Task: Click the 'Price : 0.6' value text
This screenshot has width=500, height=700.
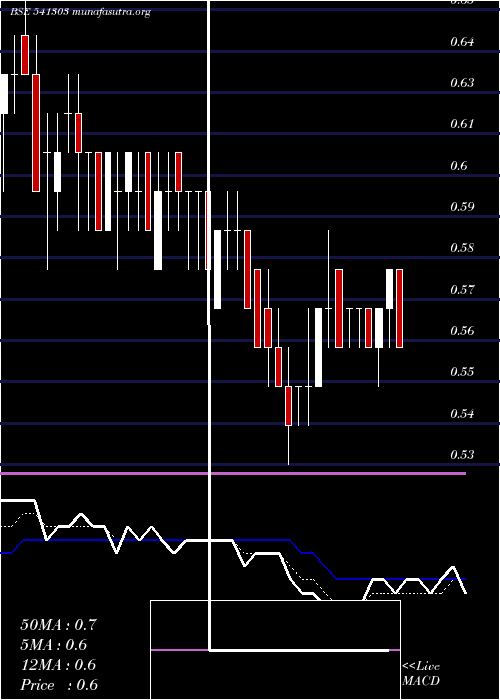Action: click(x=59, y=685)
